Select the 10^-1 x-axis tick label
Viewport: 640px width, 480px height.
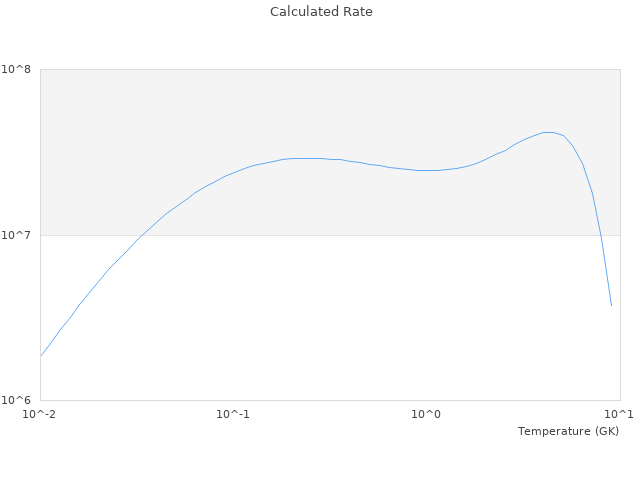(233, 414)
